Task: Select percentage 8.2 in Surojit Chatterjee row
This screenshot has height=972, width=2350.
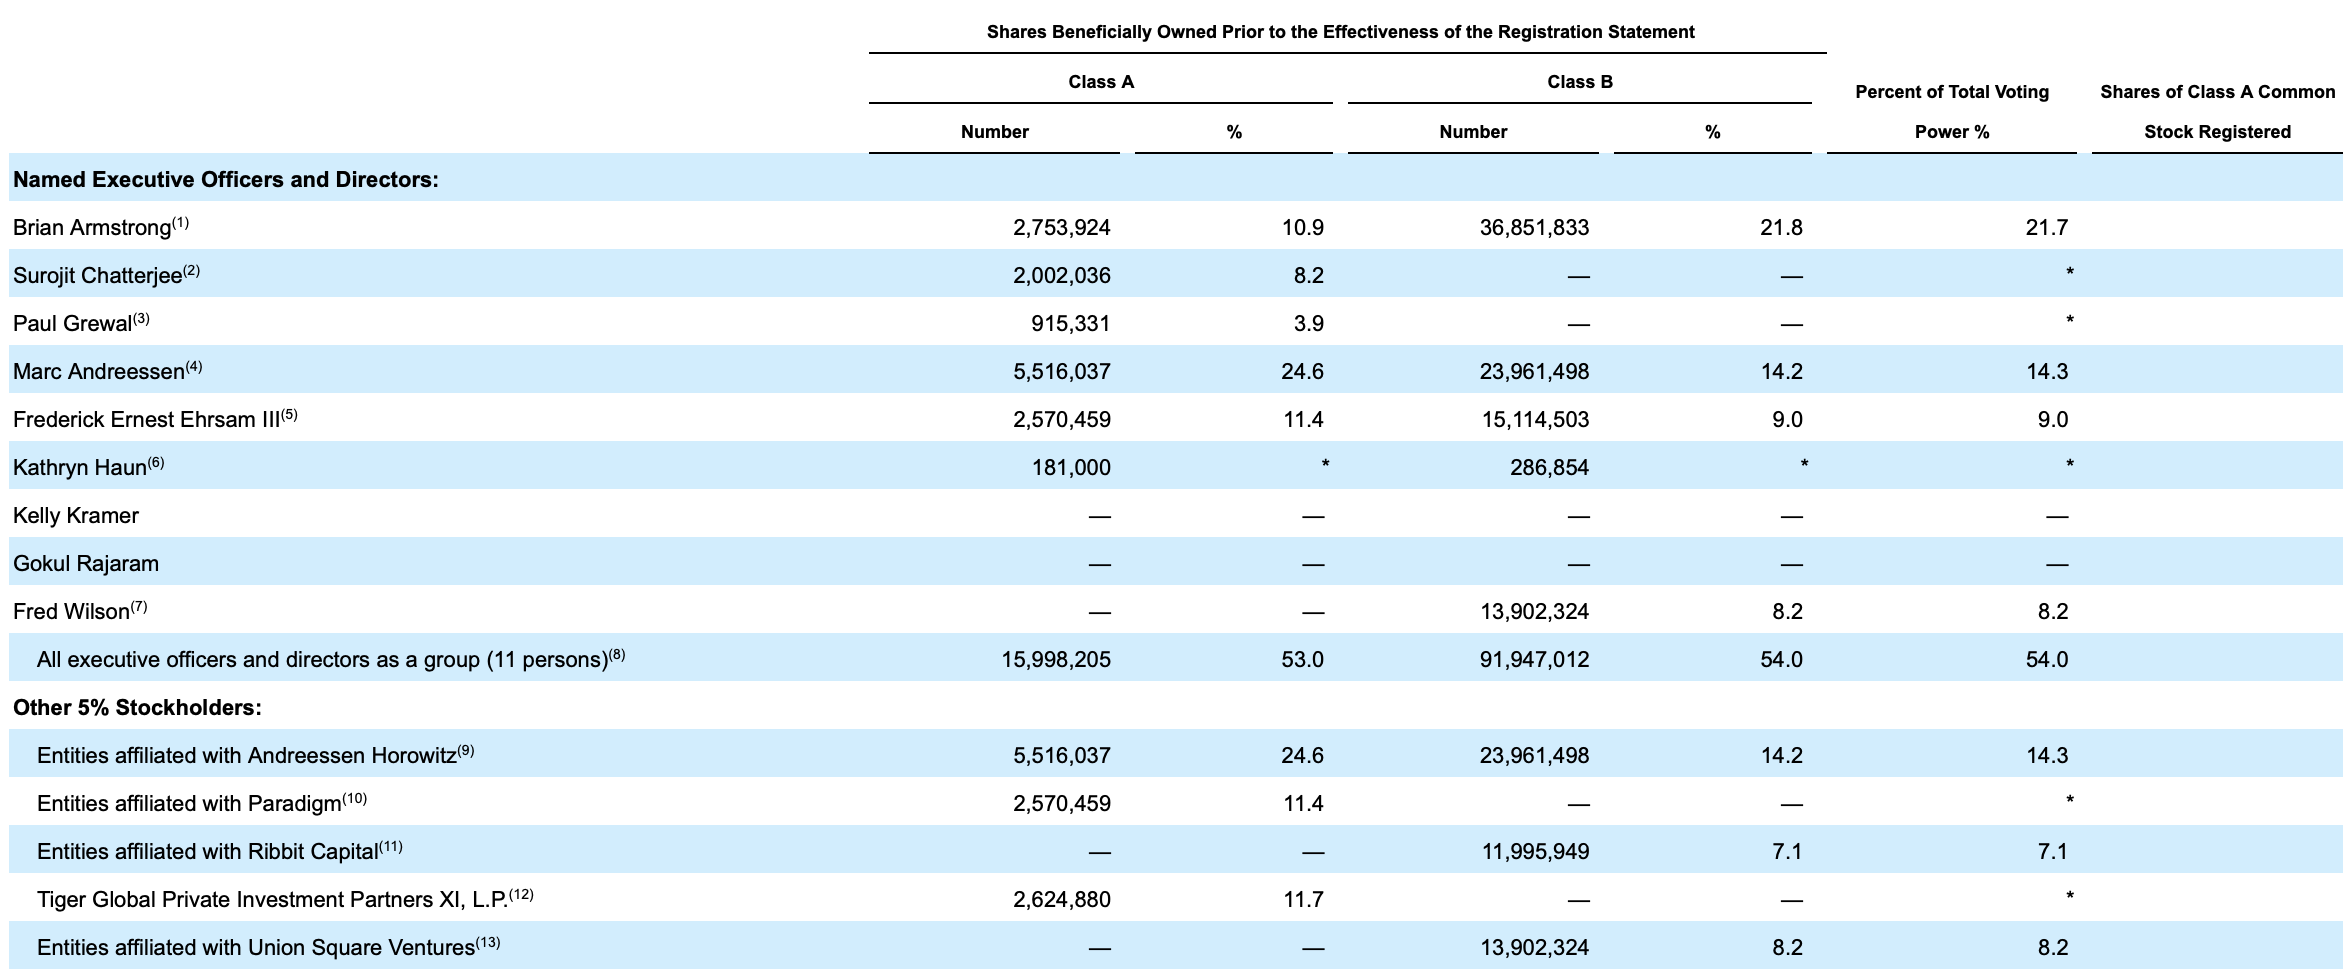Action: click(1309, 275)
